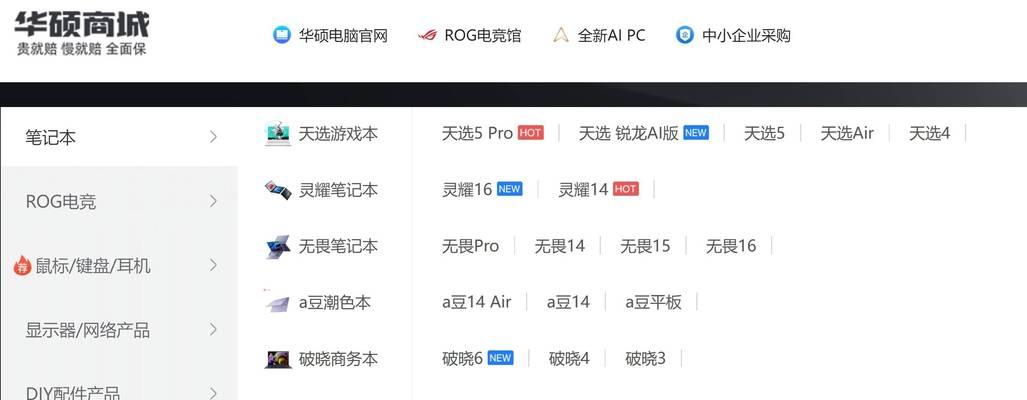Click the plain a豆14 model link

tap(568, 302)
